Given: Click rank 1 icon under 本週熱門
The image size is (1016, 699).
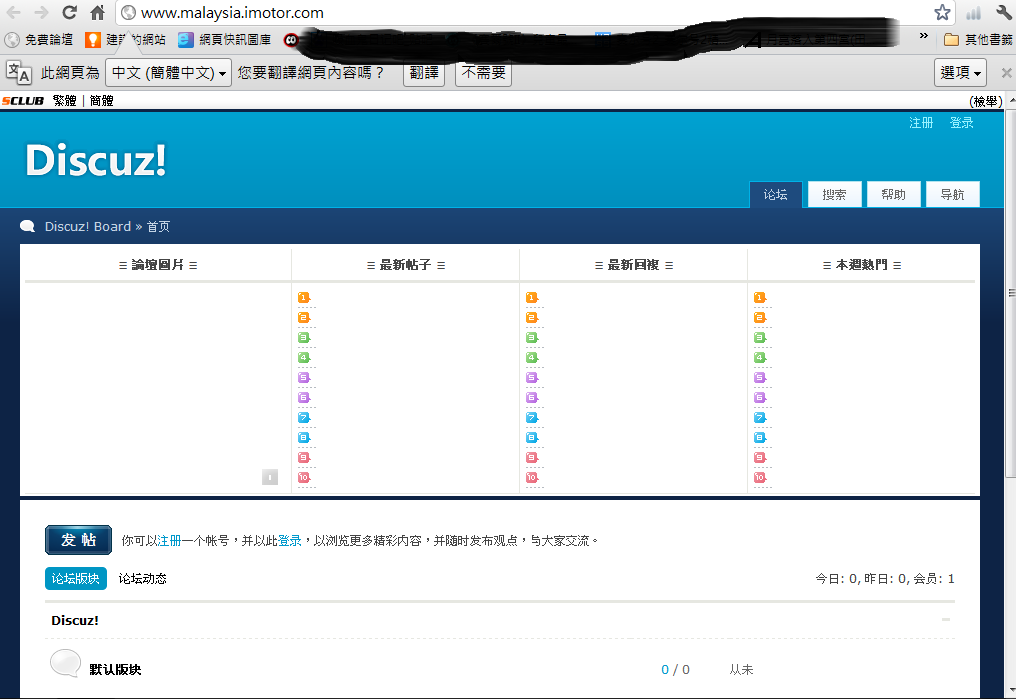Looking at the screenshot, I should point(760,297).
